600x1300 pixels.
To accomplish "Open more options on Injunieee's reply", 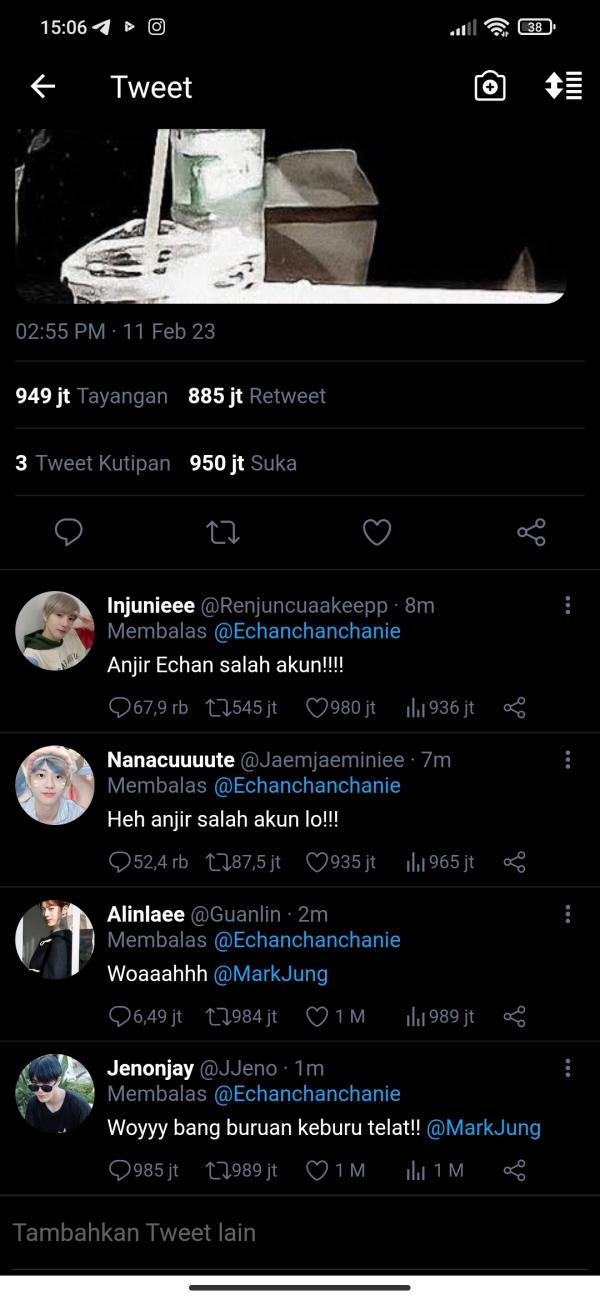I will tap(567, 605).
